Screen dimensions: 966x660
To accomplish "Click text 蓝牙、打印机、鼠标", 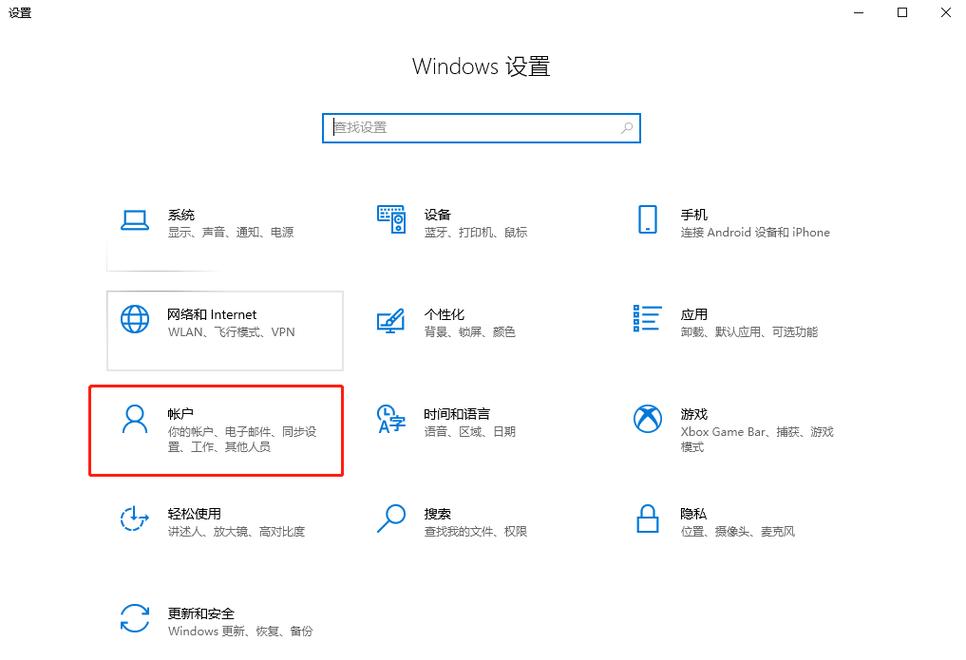I will pyautogui.click(x=476, y=232).
